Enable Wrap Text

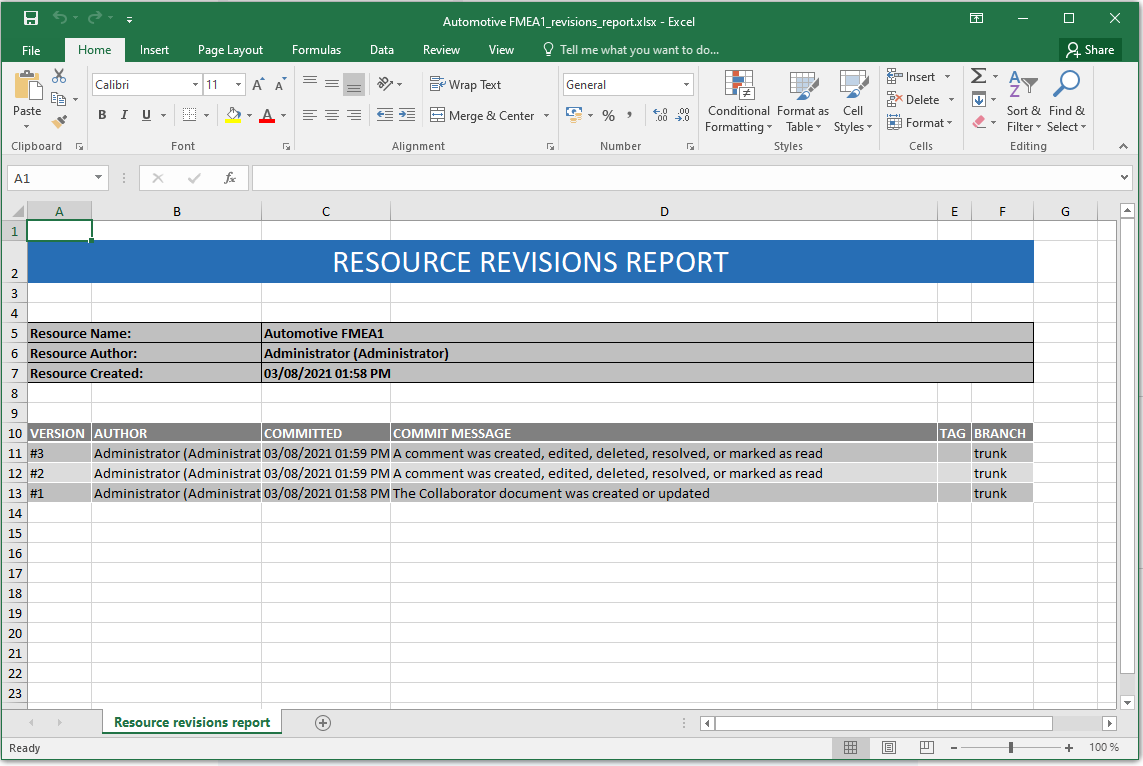tap(468, 84)
